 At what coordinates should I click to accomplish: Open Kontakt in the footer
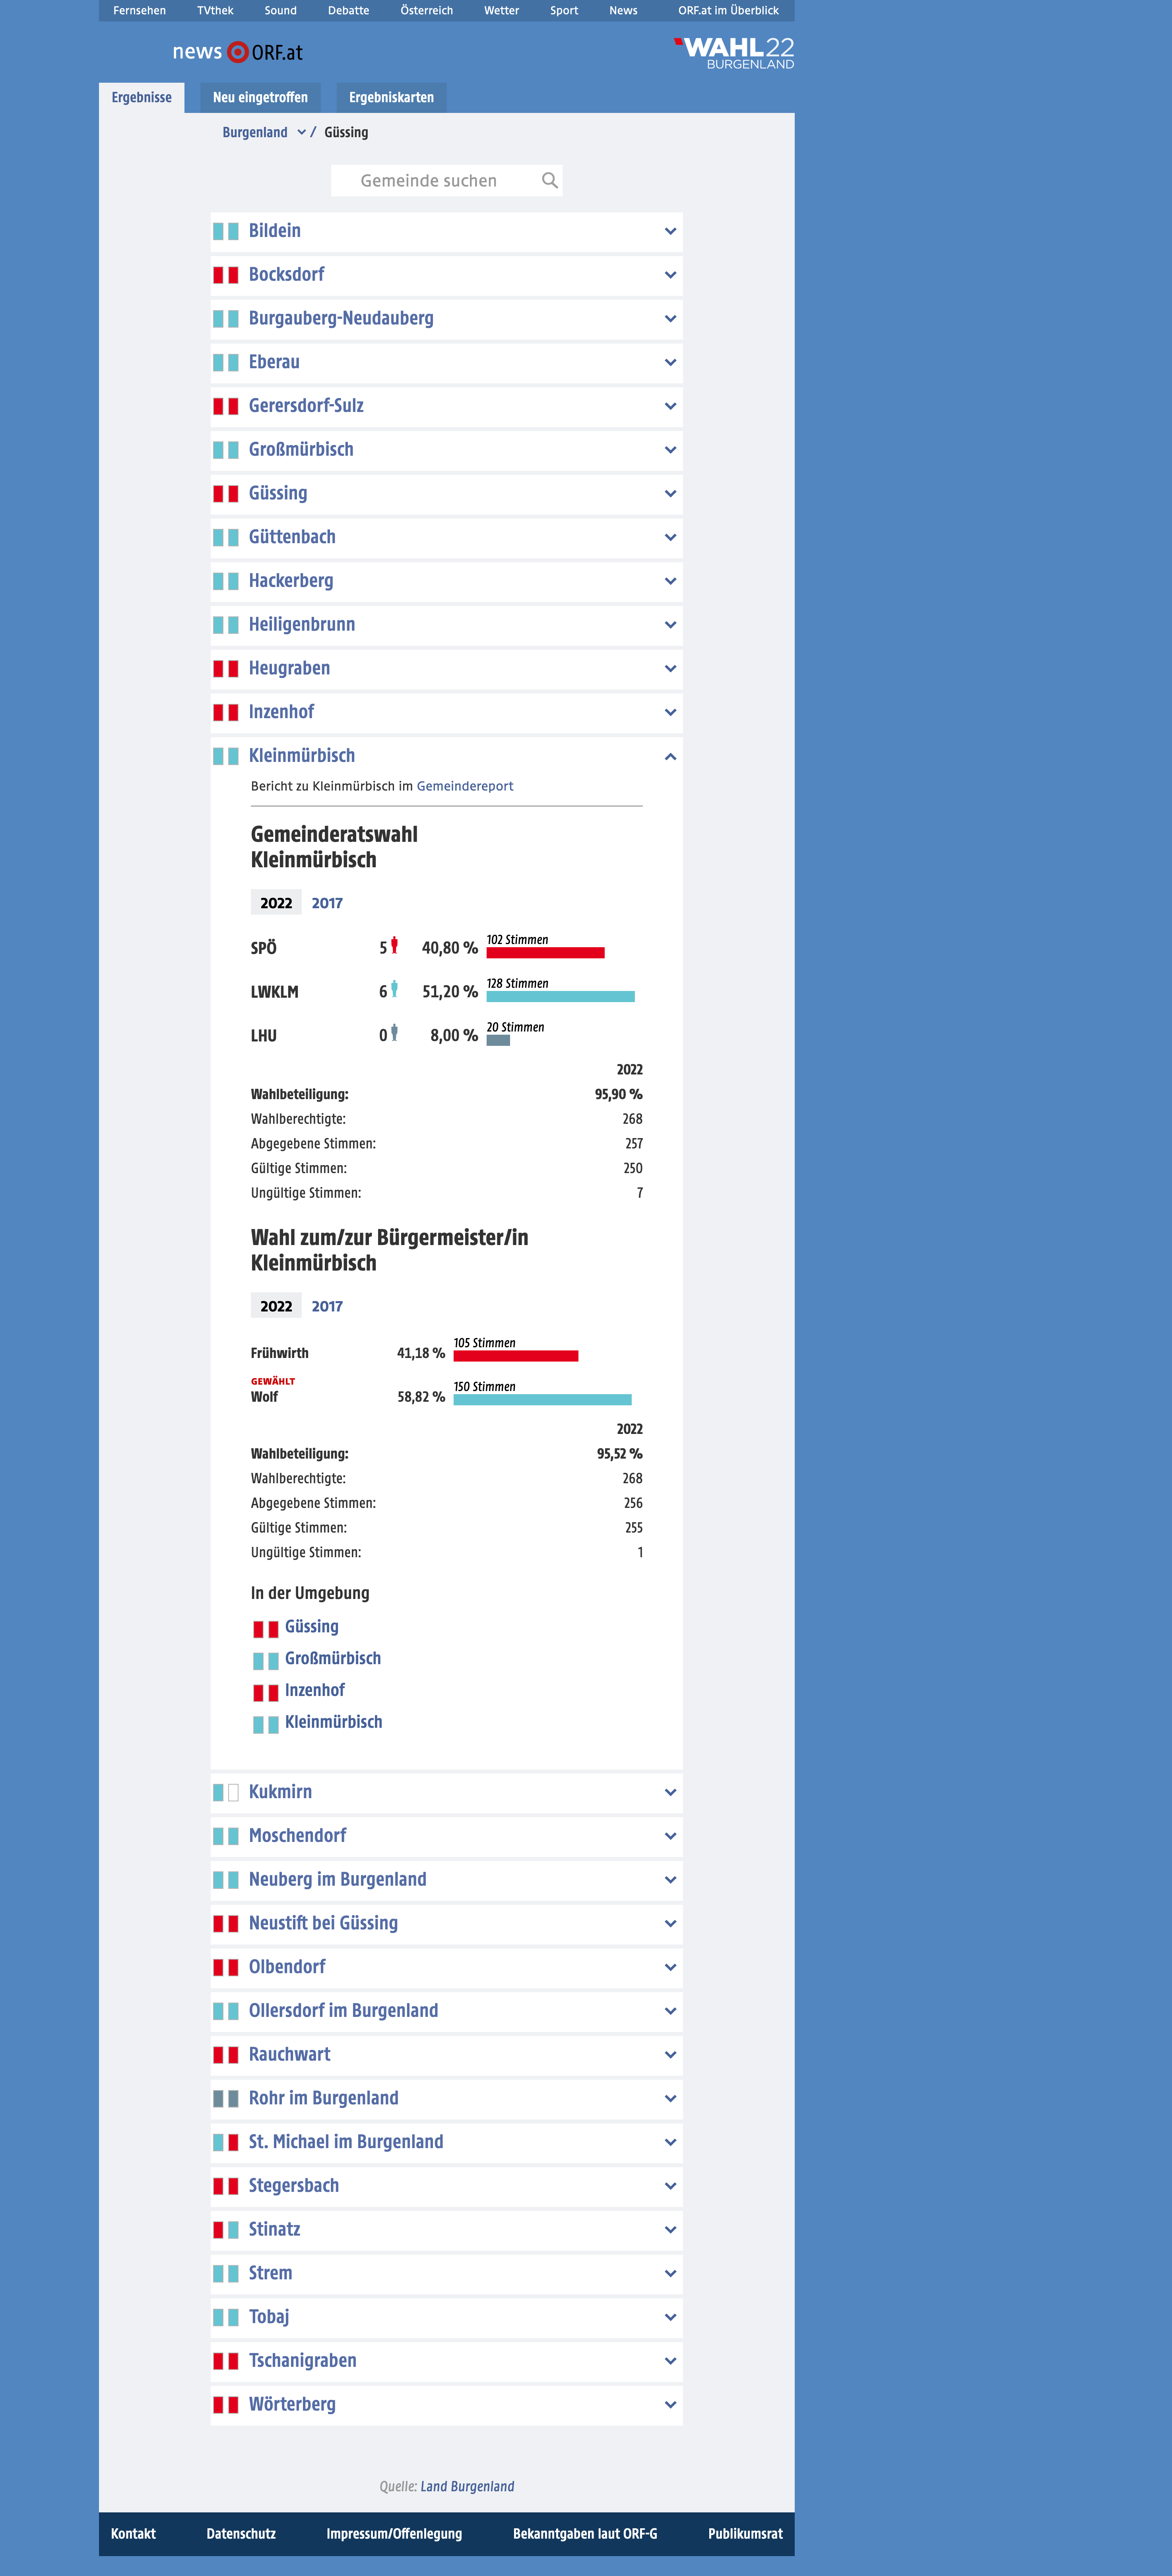[133, 2533]
